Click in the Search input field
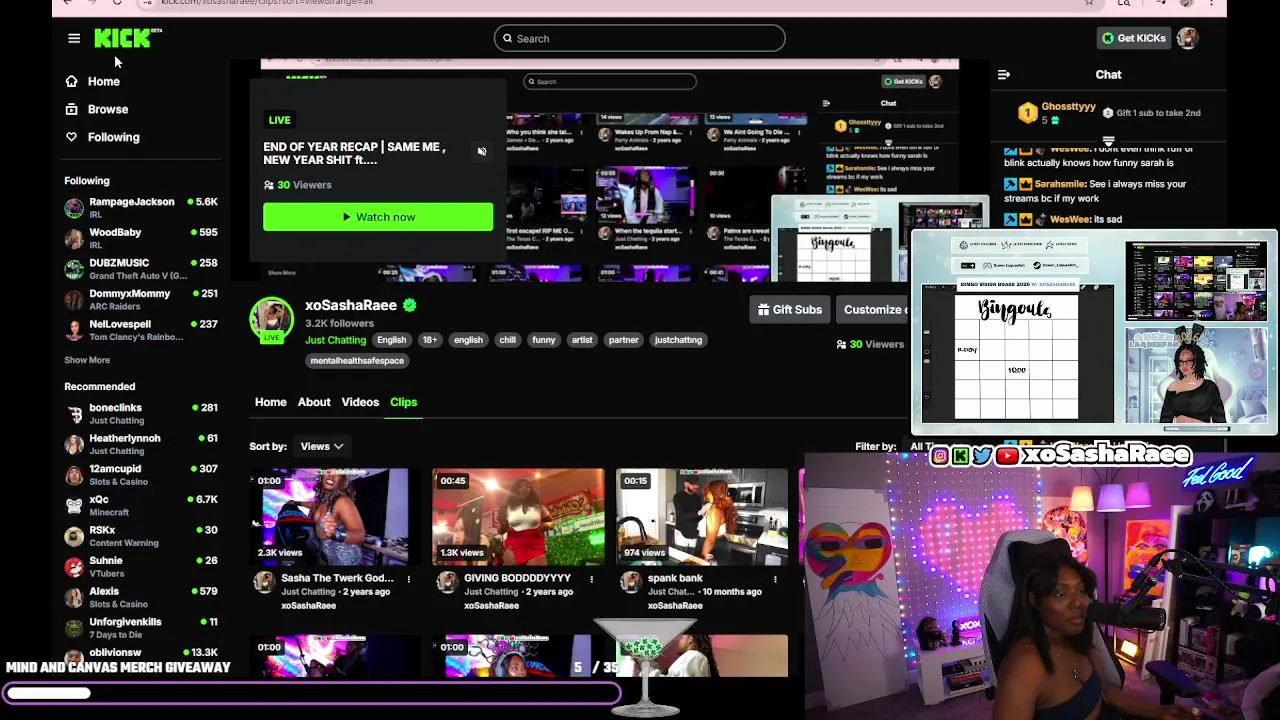The height and width of the screenshot is (720, 1280). click(x=639, y=38)
